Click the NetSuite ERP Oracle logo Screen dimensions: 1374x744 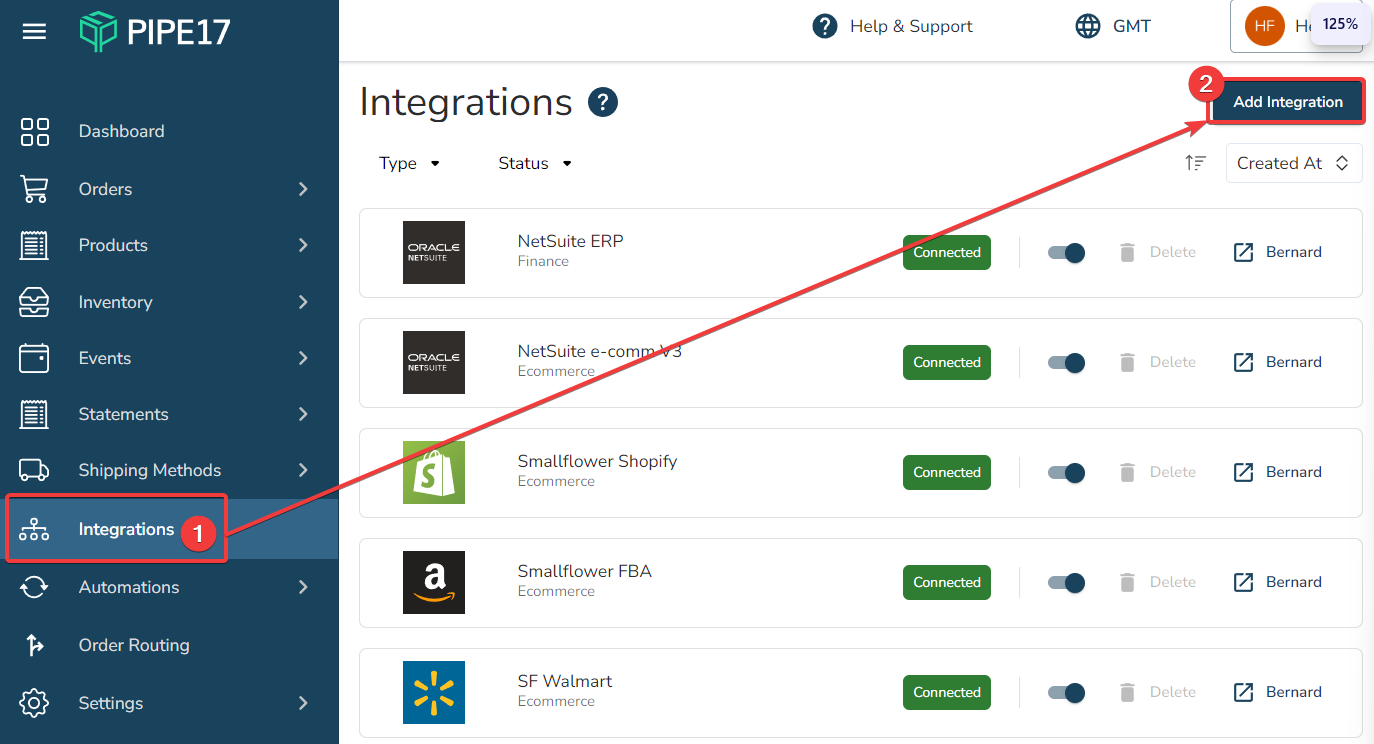coord(434,252)
